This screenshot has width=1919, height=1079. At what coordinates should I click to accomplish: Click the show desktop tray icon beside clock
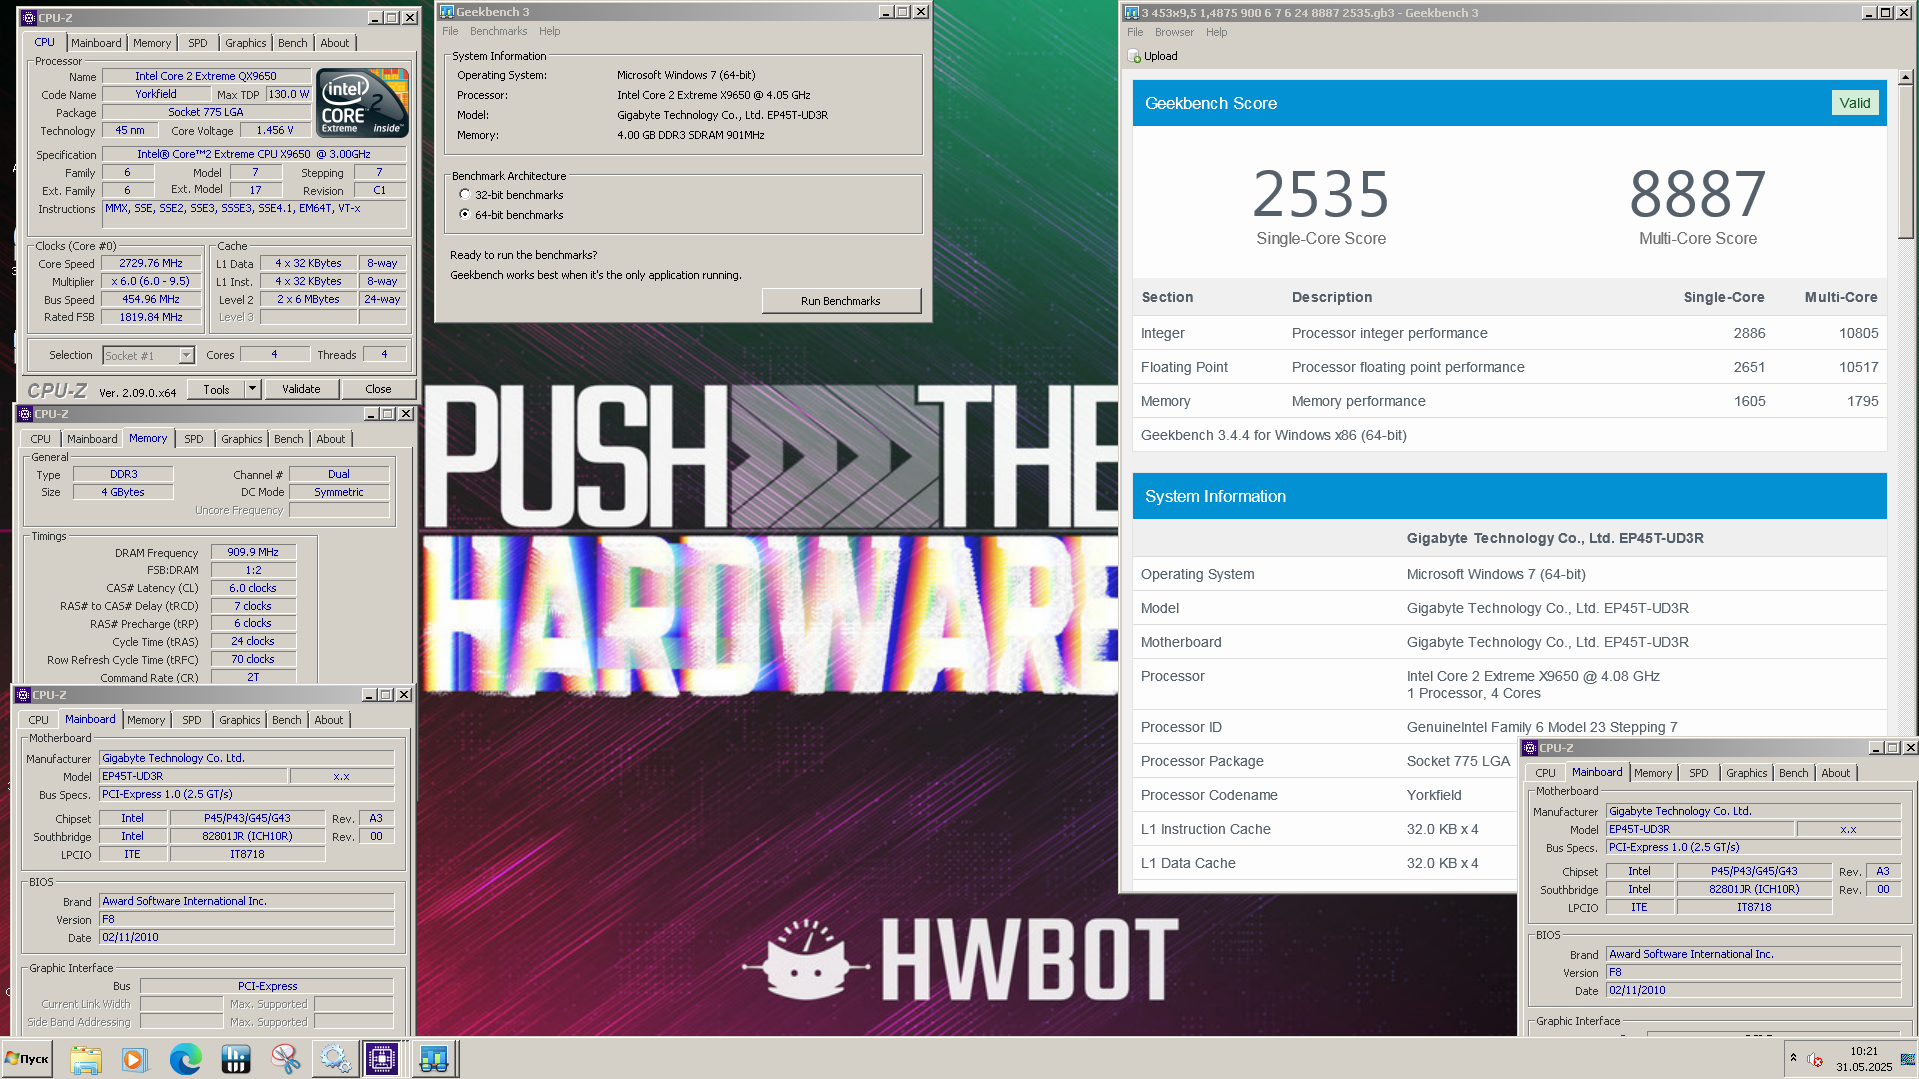point(1908,1060)
